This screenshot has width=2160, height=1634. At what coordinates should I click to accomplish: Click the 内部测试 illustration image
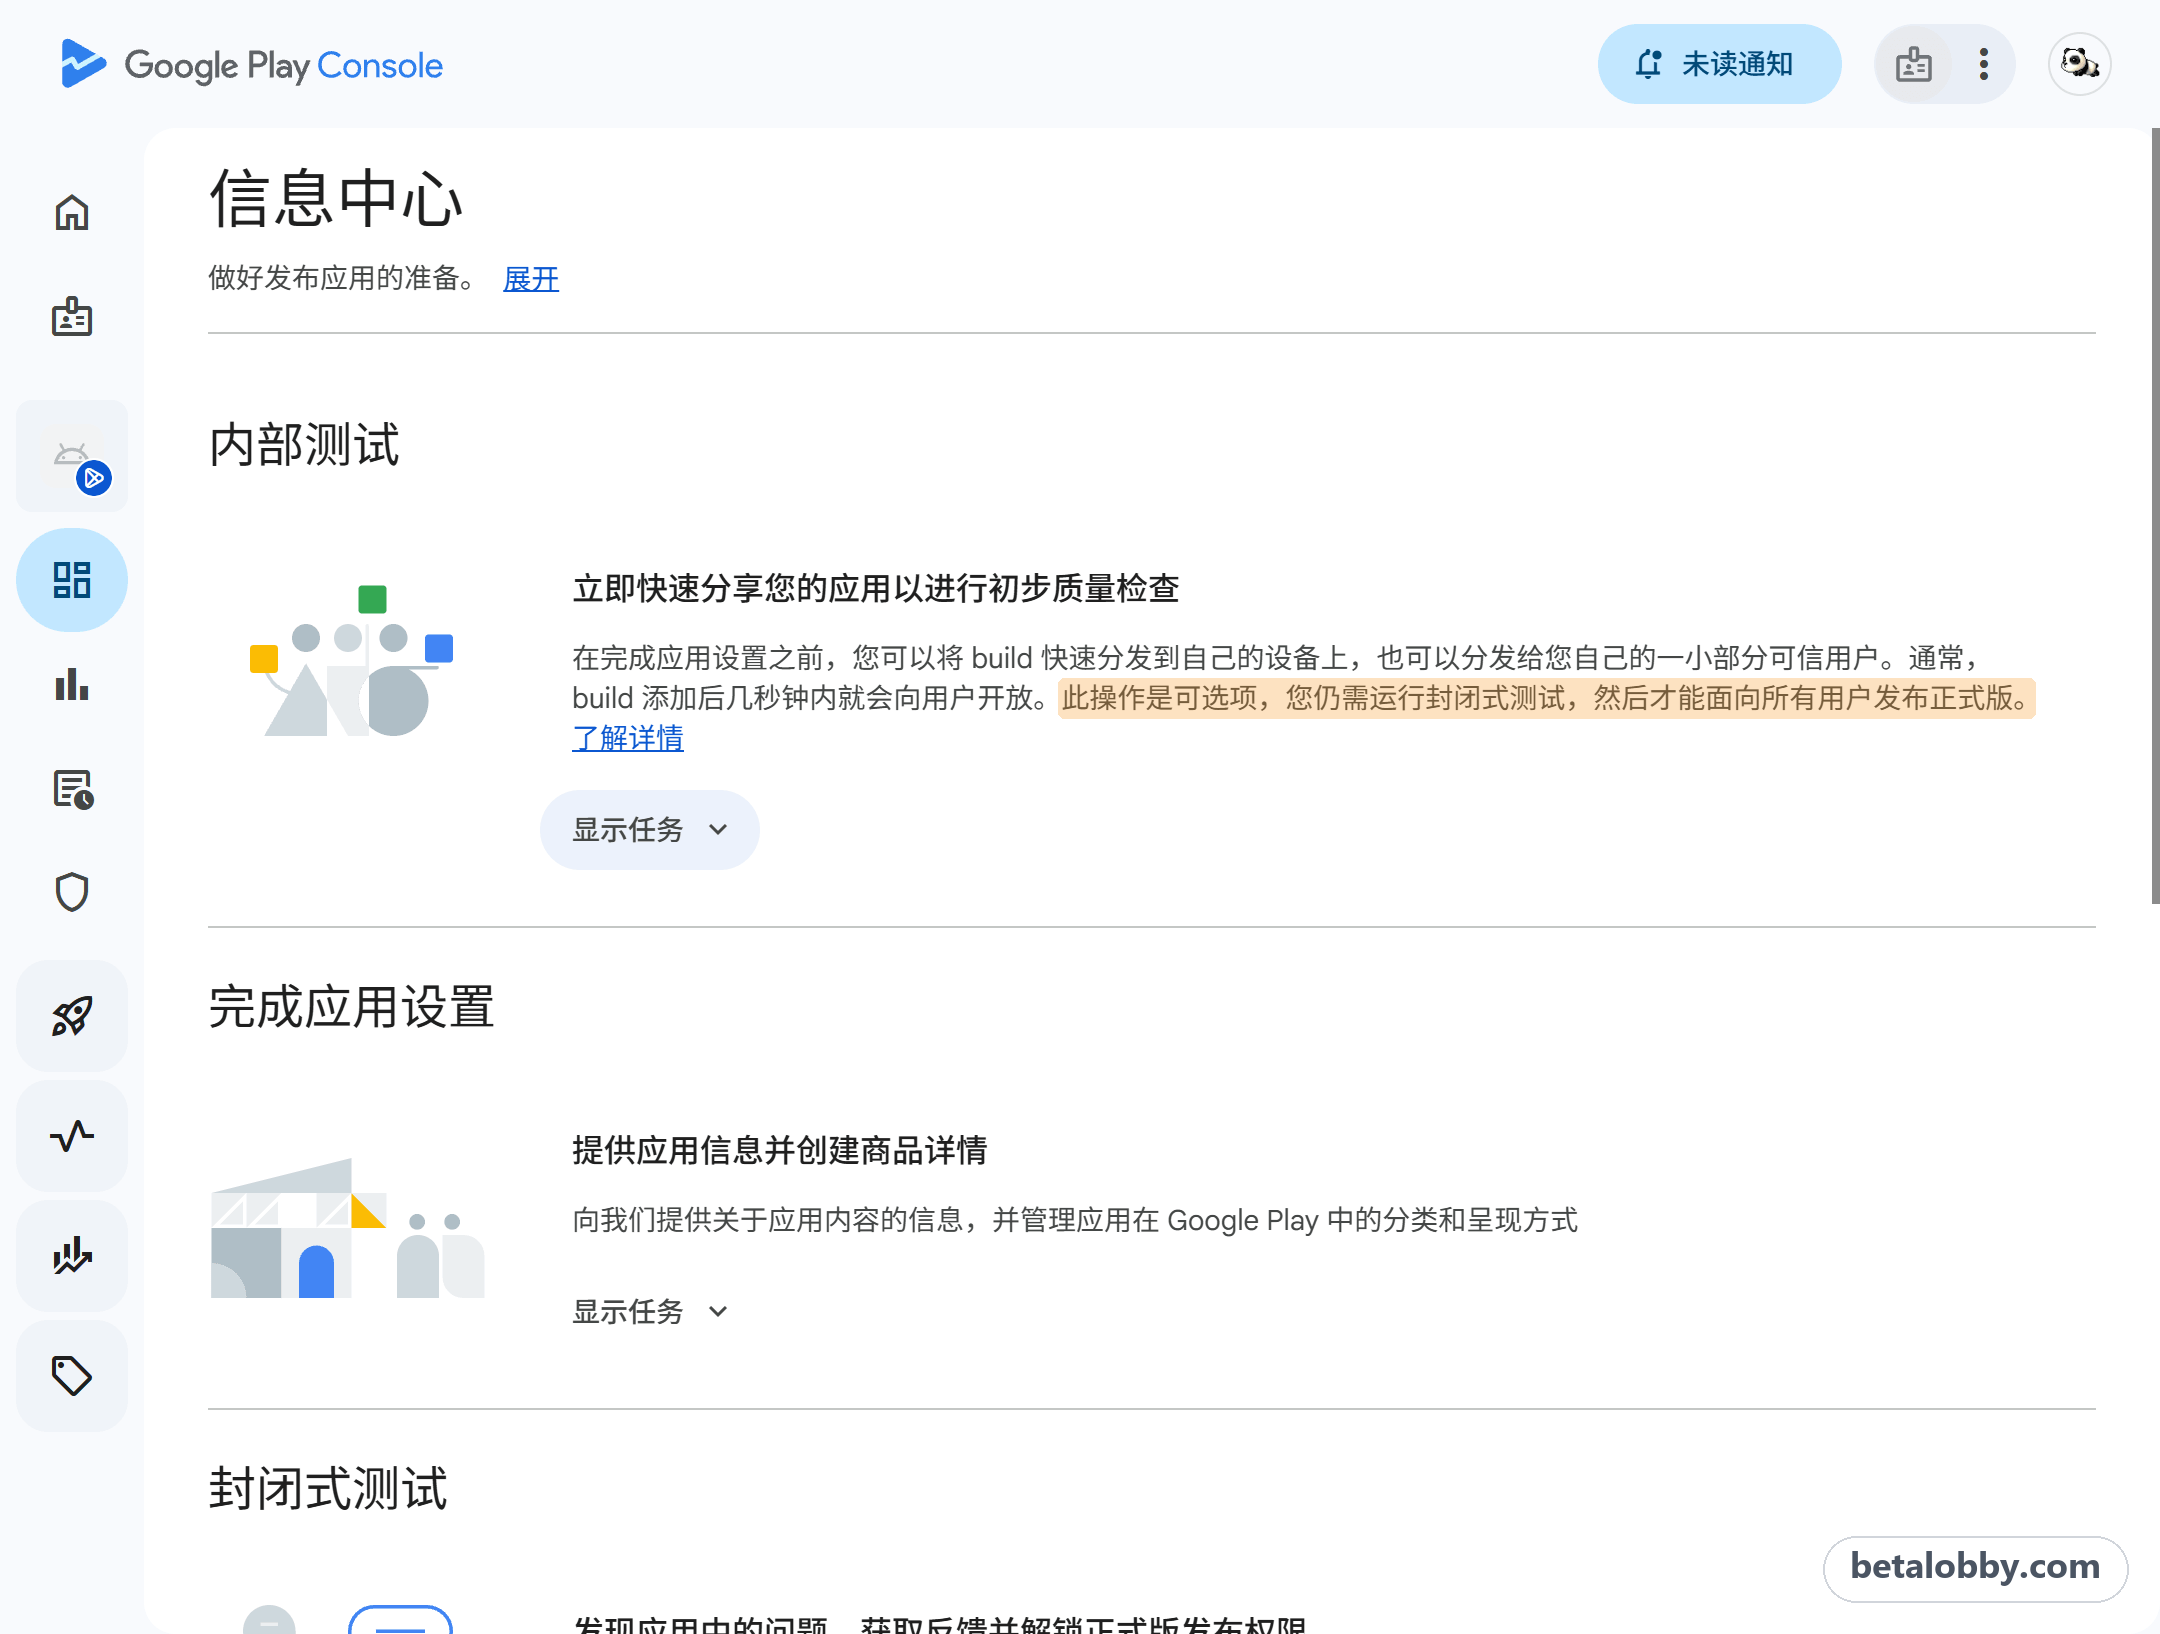pyautogui.click(x=351, y=661)
